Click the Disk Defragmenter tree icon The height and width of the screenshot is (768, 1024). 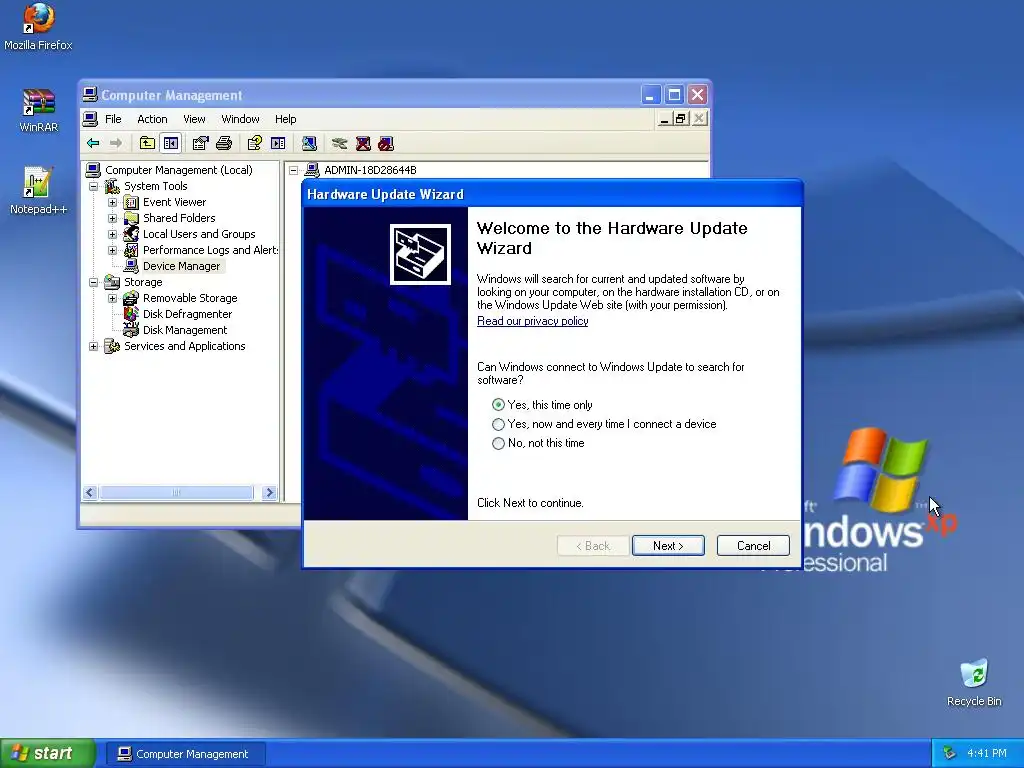(131, 314)
